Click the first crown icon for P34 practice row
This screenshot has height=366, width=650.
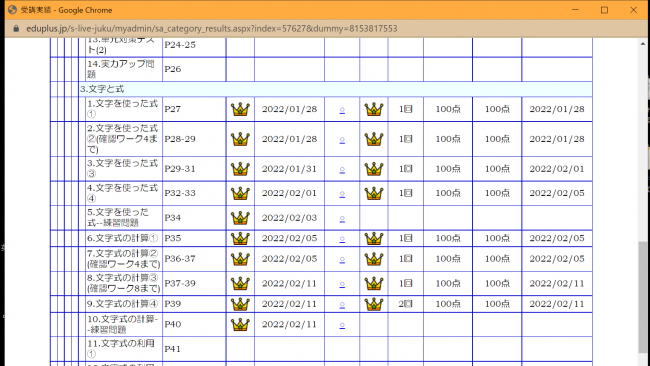(240, 218)
